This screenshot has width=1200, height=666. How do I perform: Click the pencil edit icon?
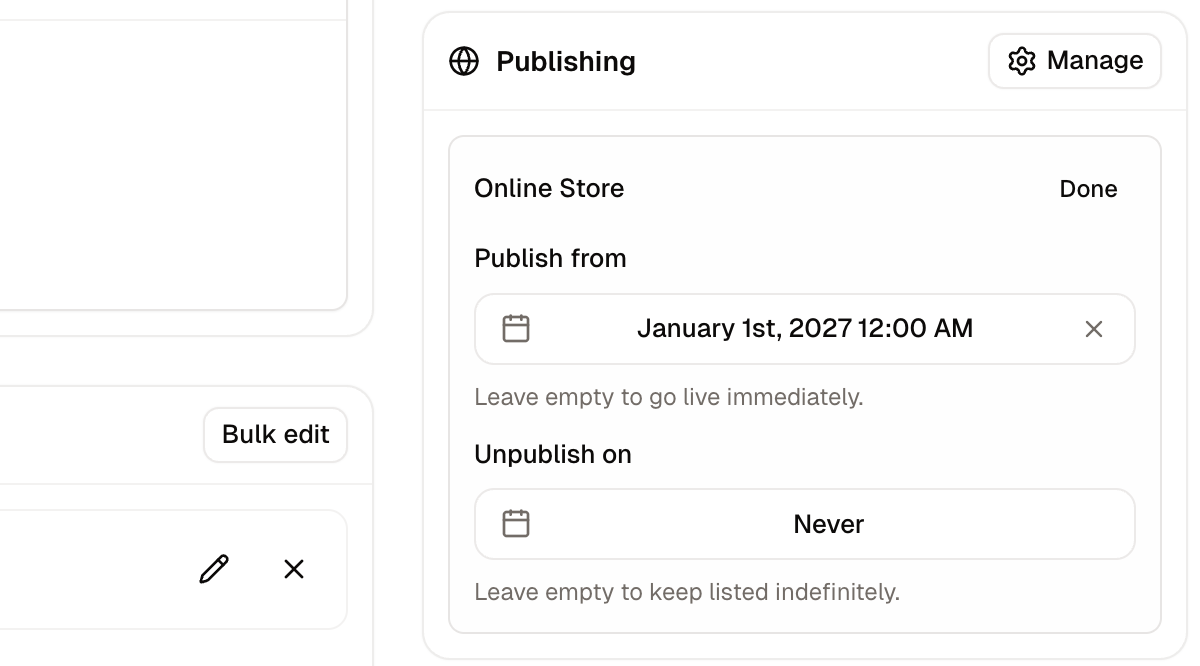coord(214,569)
